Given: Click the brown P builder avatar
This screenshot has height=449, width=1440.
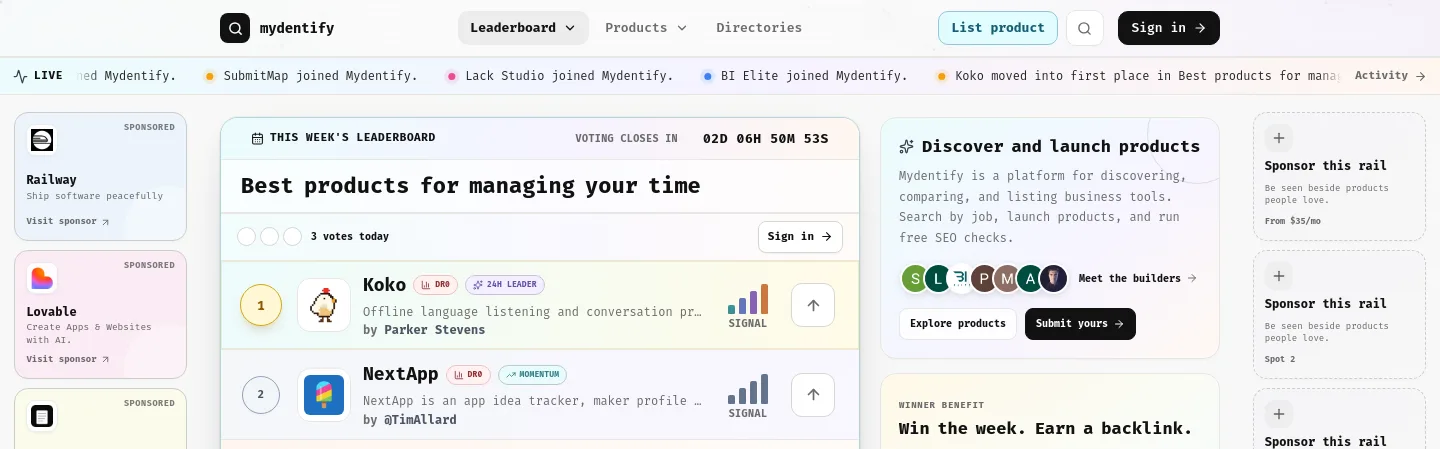Looking at the screenshot, I should [984, 278].
